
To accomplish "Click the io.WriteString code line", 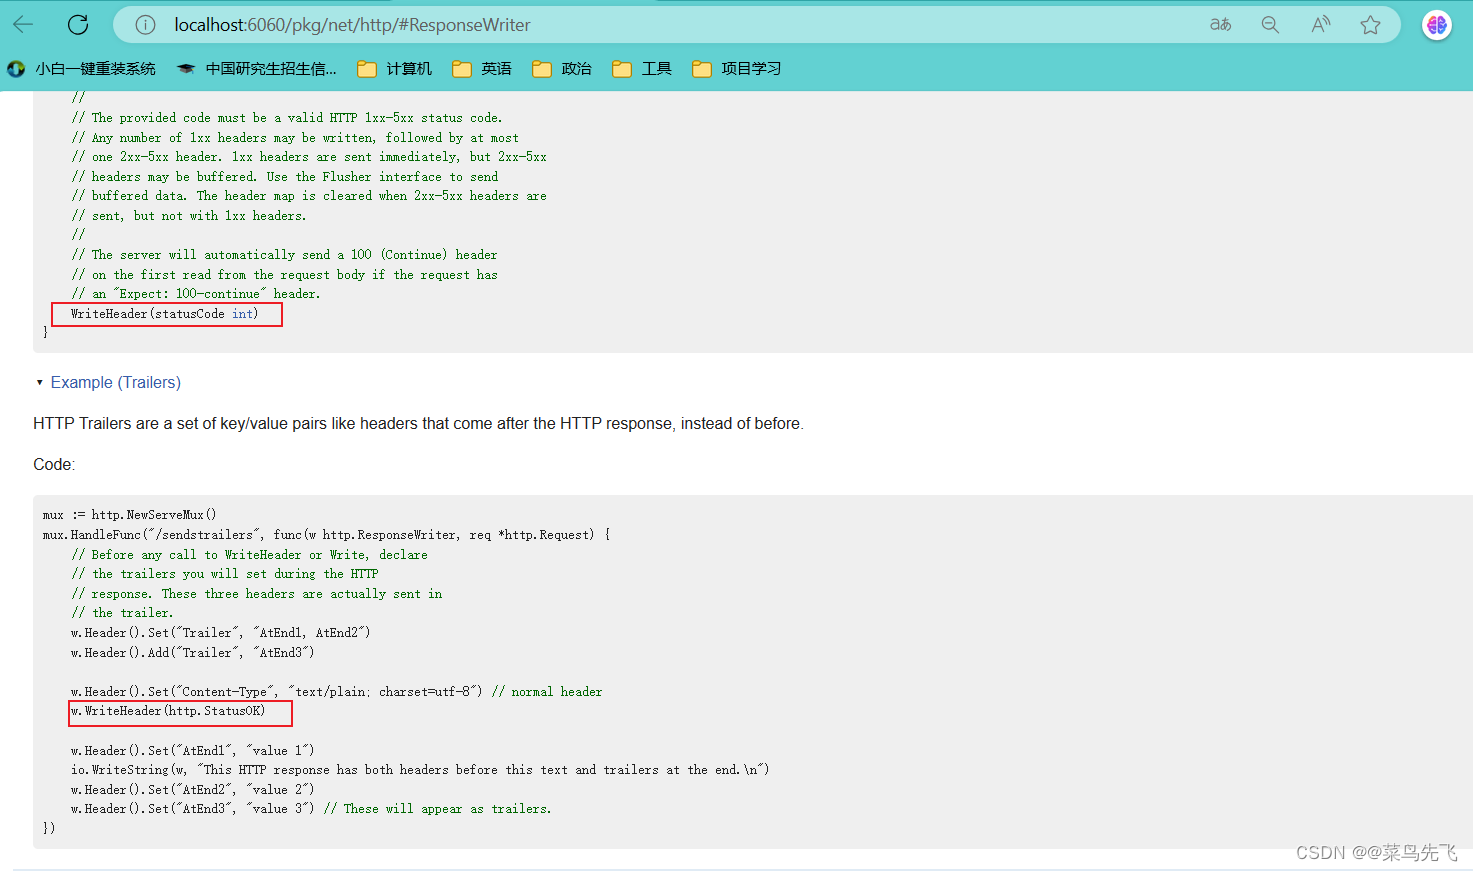I will click(x=420, y=770).
